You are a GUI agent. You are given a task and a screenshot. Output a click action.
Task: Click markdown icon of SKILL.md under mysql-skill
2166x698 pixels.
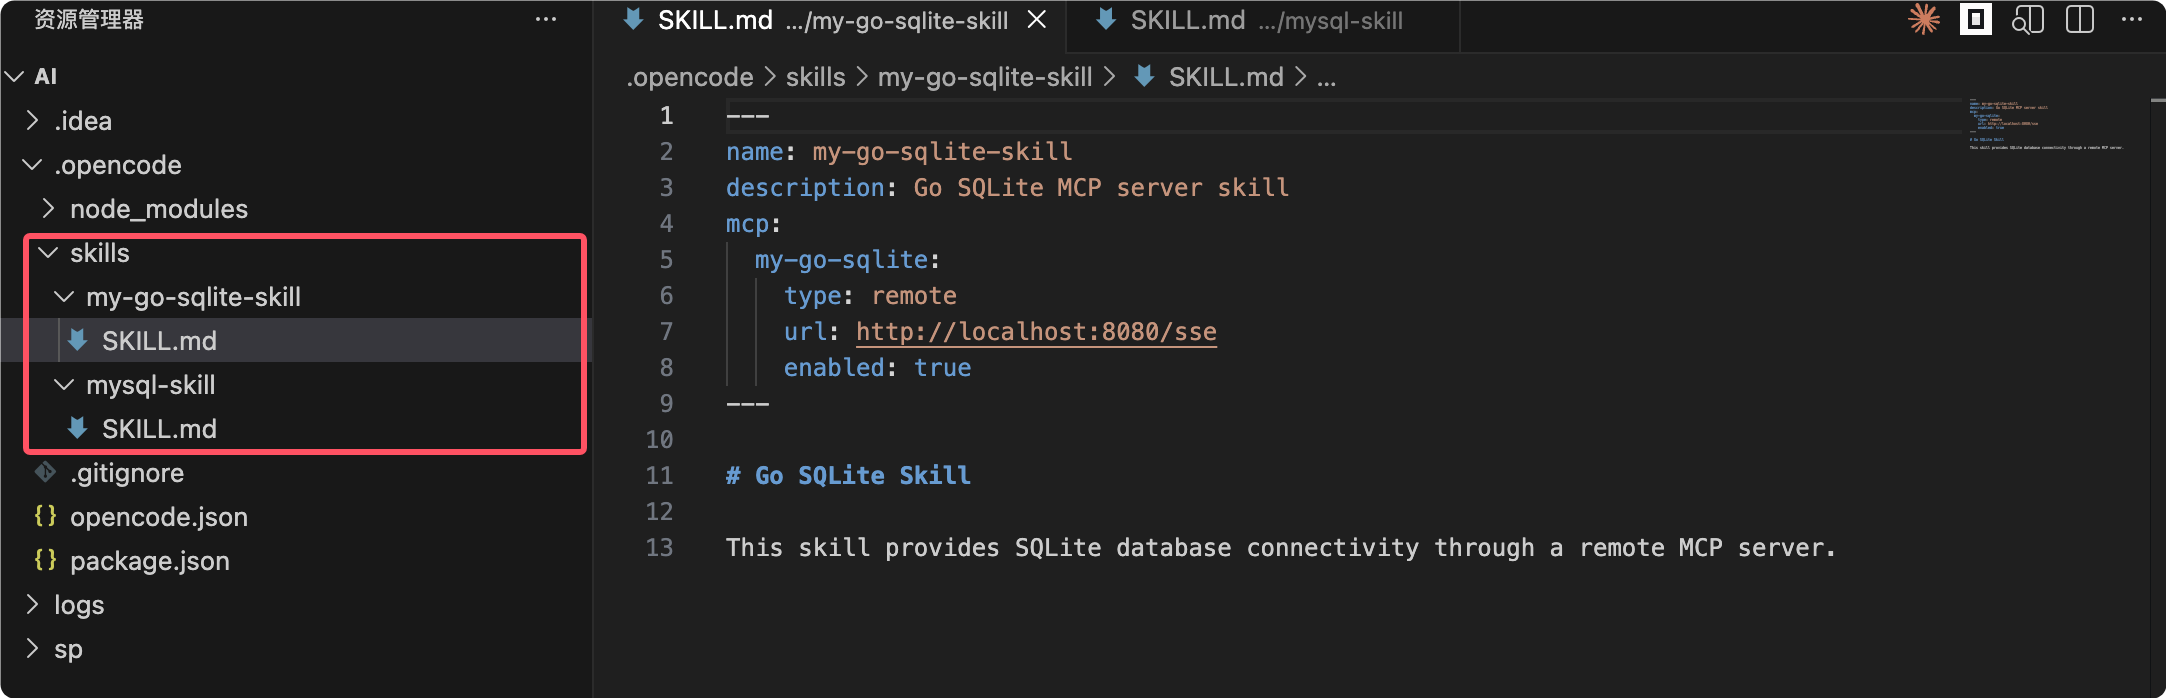tap(77, 429)
